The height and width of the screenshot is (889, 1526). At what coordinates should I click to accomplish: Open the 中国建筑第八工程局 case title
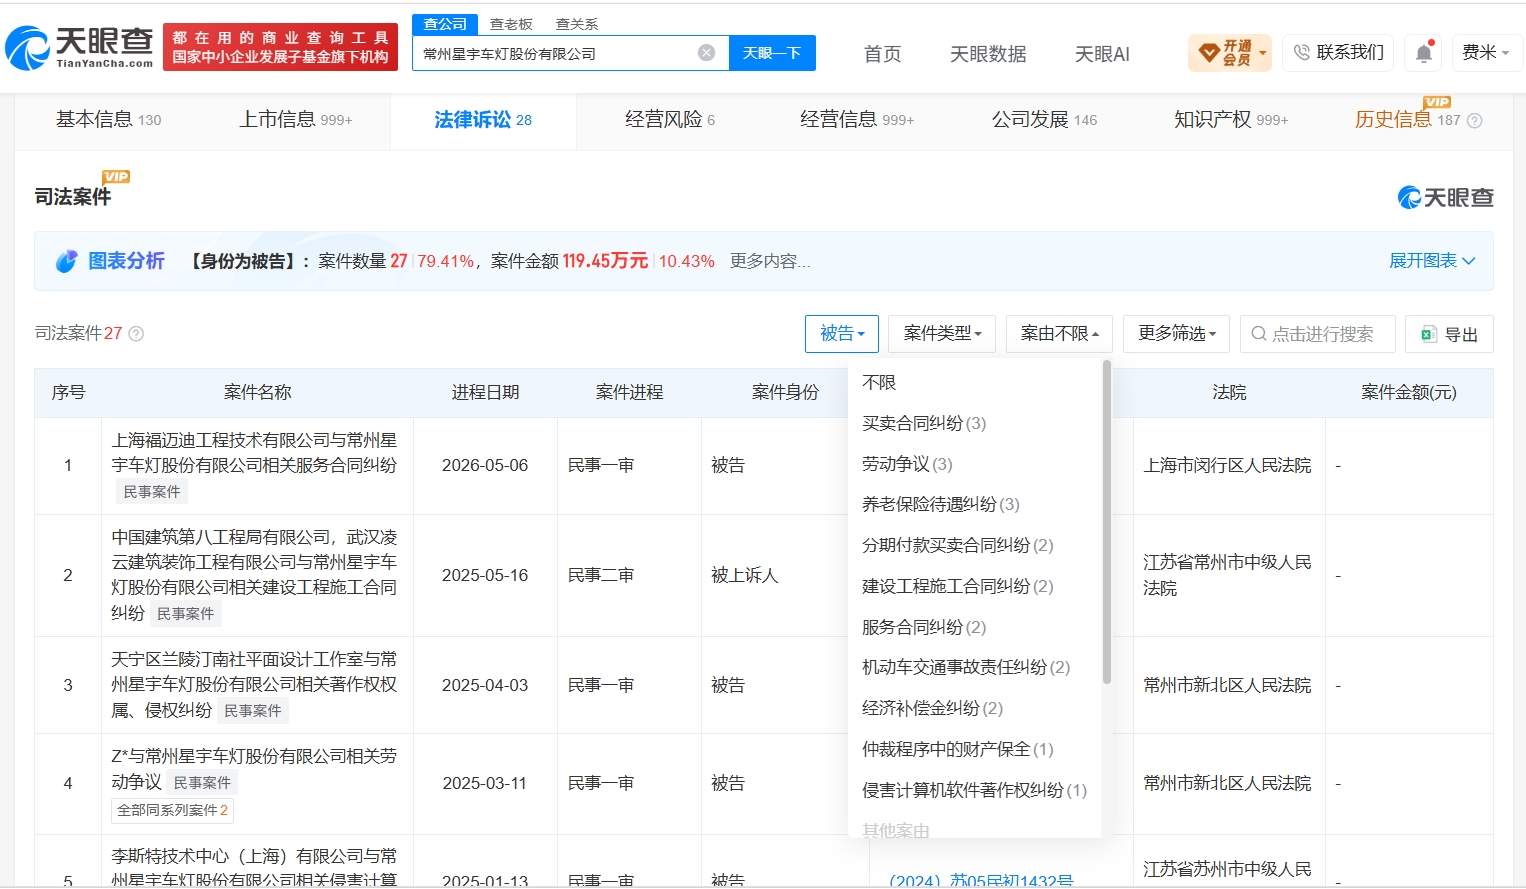[254, 575]
